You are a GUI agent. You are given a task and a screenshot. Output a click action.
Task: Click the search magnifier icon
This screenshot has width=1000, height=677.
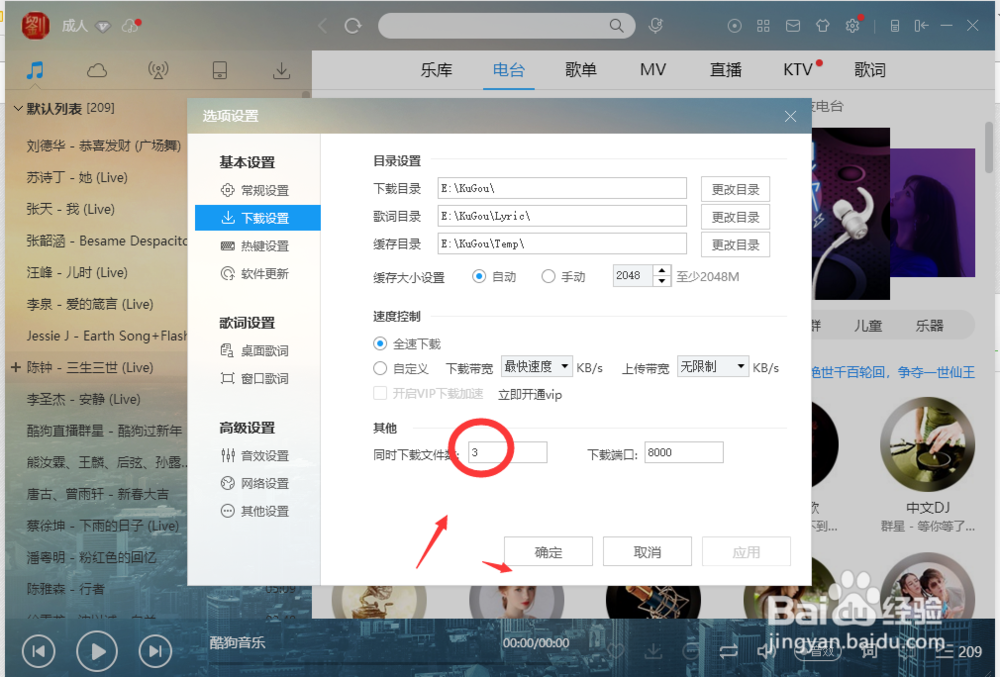(616, 25)
